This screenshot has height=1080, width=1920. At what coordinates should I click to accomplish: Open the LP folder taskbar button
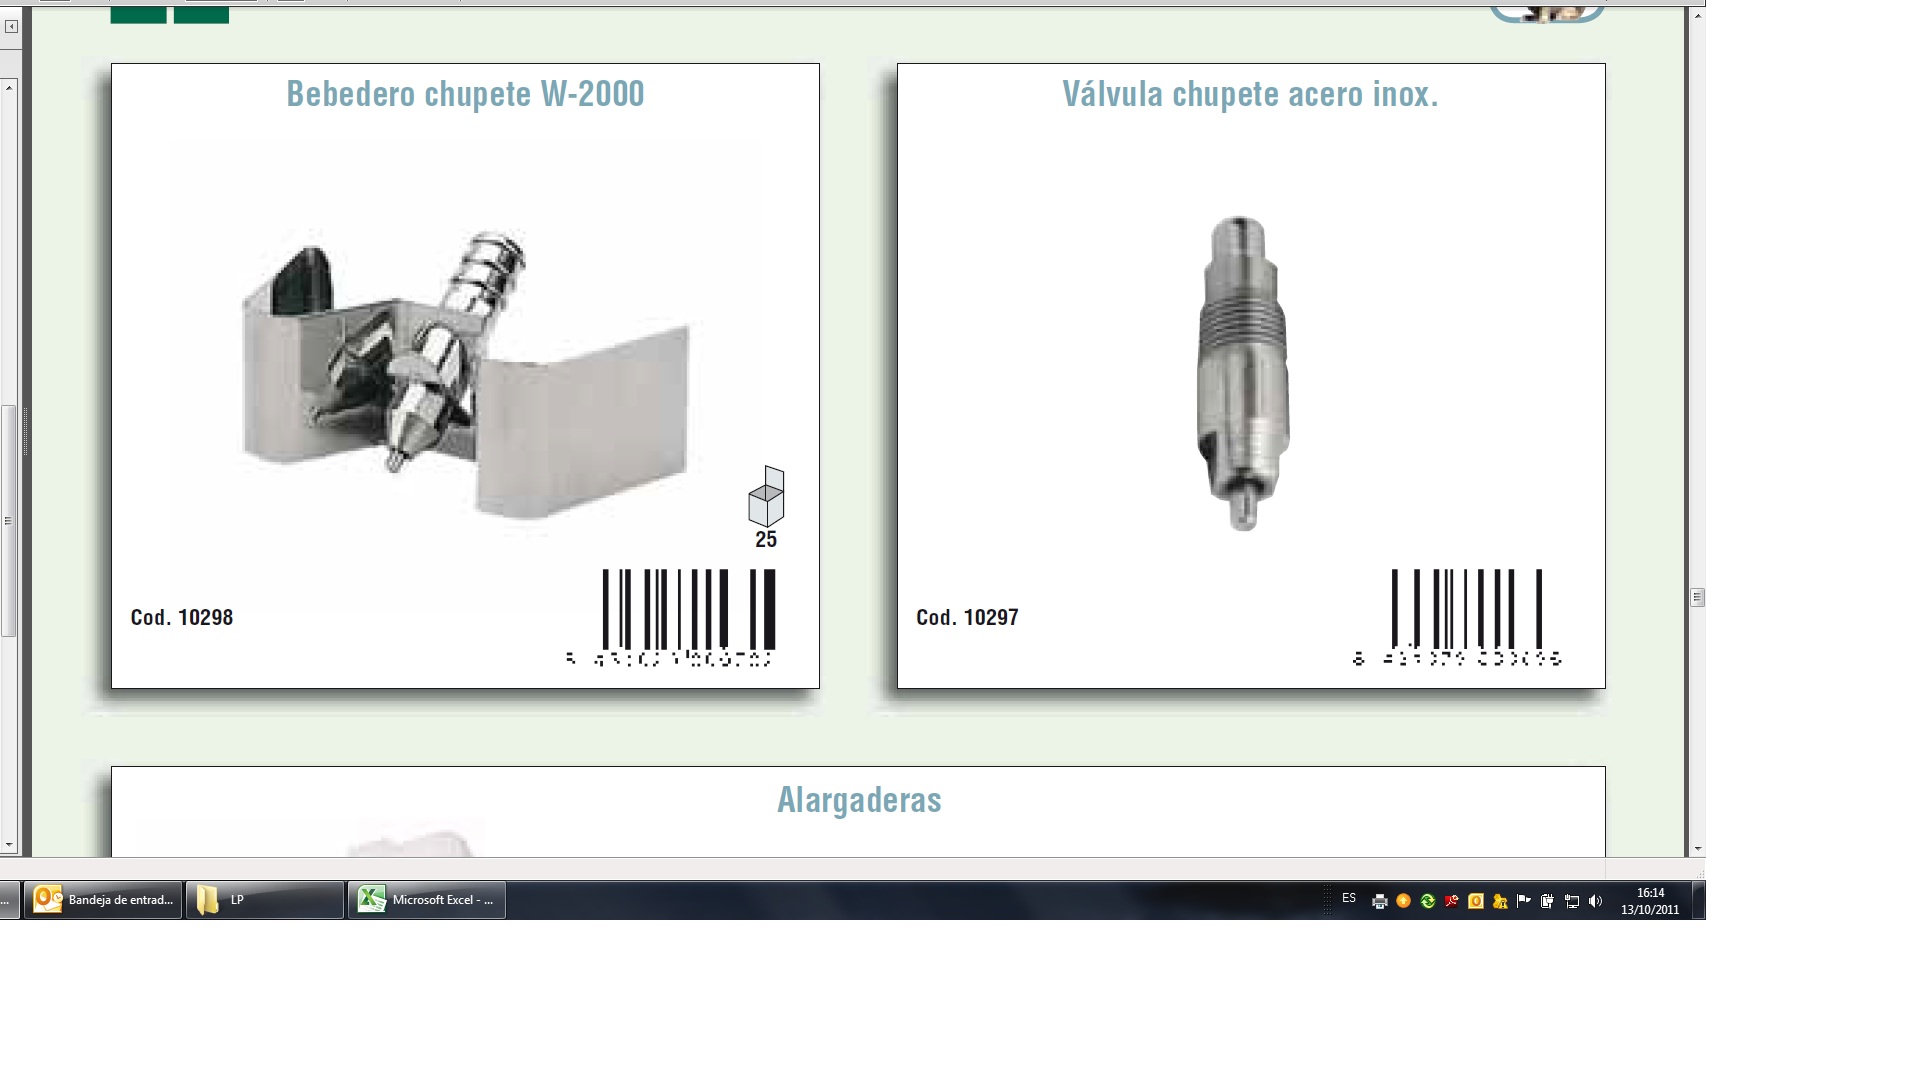[x=264, y=900]
